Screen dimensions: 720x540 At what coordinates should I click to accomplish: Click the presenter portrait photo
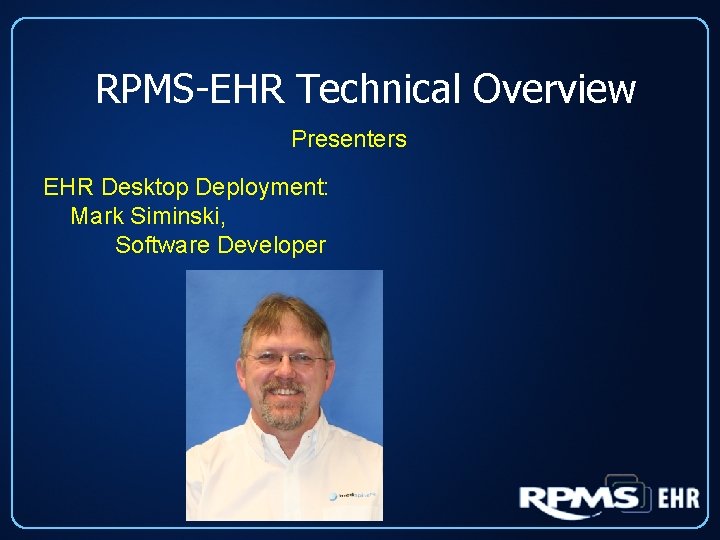[x=284, y=395]
